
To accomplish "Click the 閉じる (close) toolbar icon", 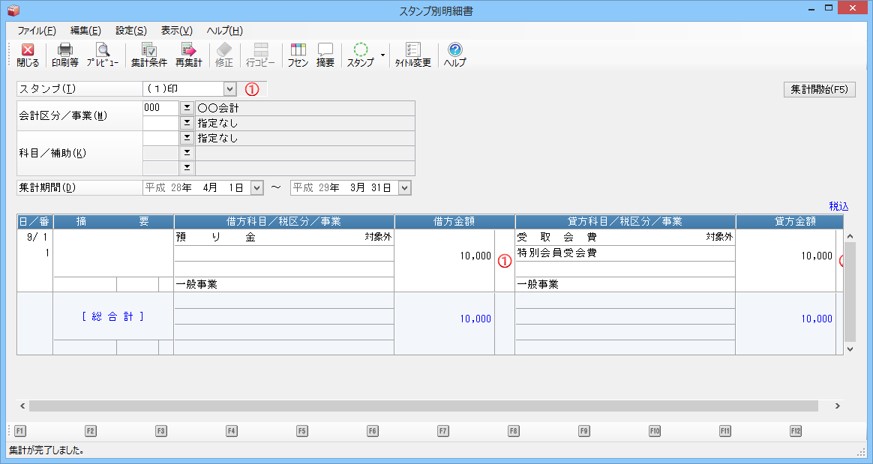I will coord(28,54).
